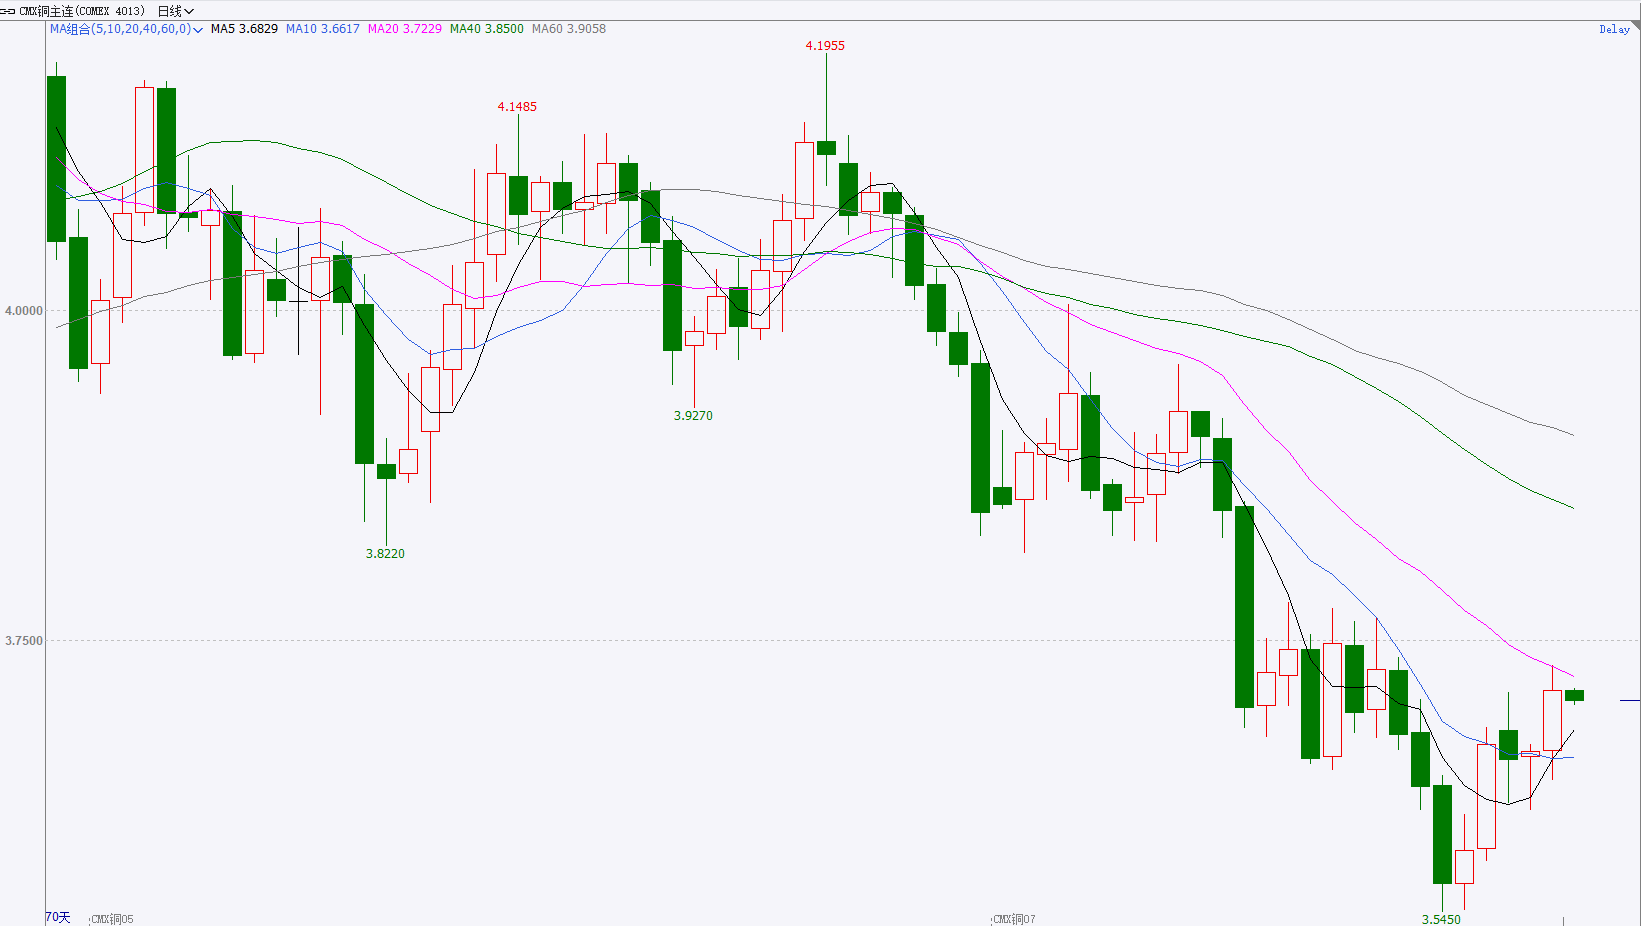The width and height of the screenshot is (1641, 926).
Task: Click the 70天 range label
Action: click(x=58, y=917)
